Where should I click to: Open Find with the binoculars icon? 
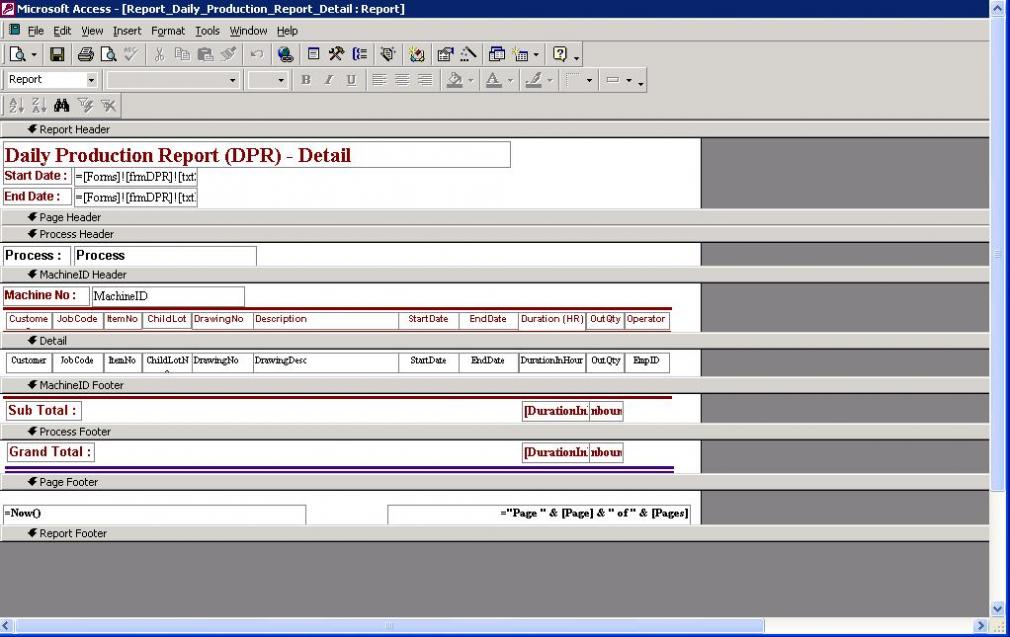tap(62, 105)
